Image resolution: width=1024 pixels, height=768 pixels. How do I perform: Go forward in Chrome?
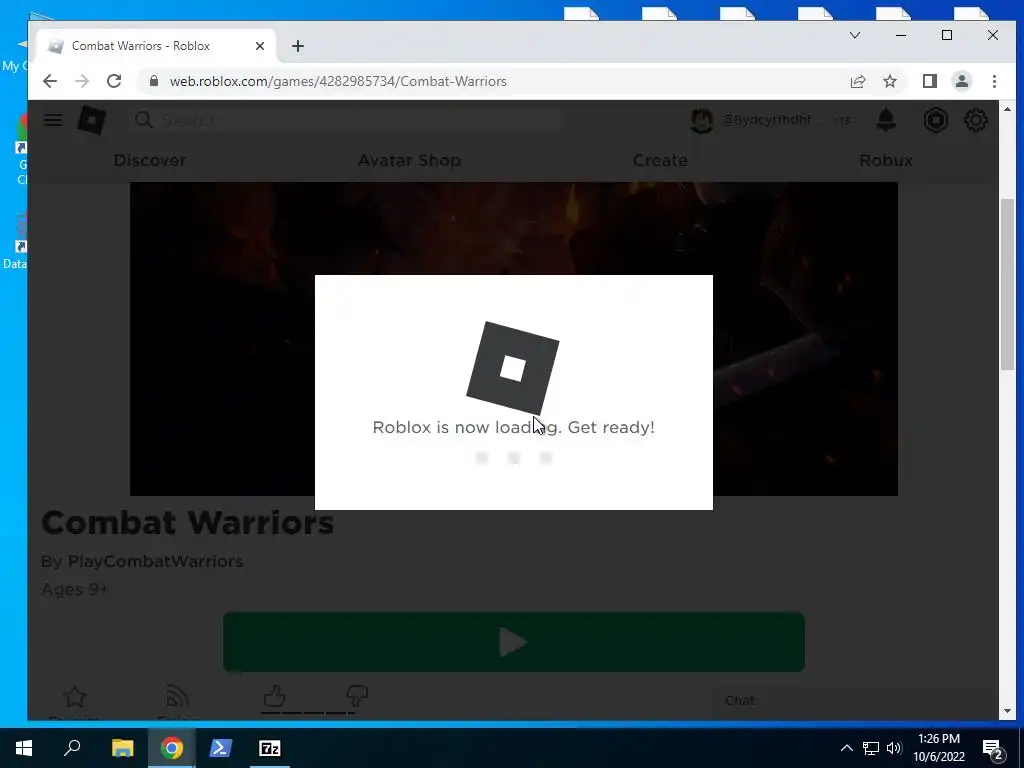[x=82, y=81]
